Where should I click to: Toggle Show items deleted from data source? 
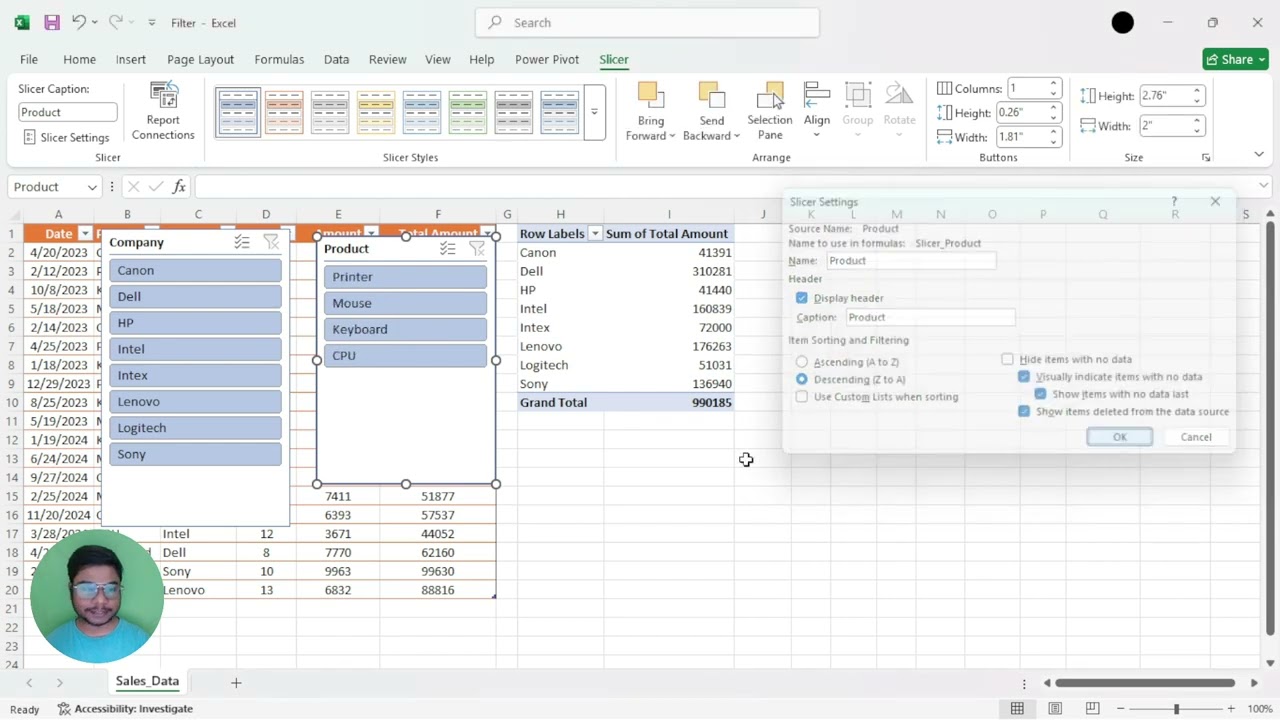pyautogui.click(x=1024, y=411)
